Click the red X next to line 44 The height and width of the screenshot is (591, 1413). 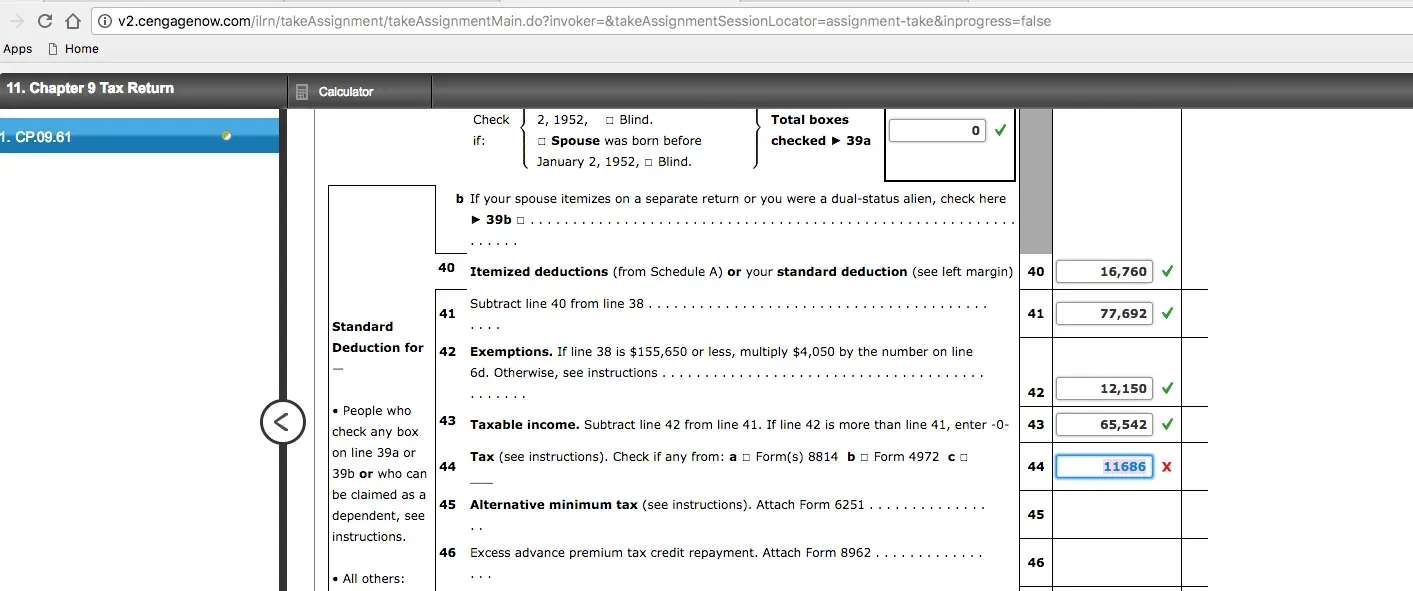1166,466
